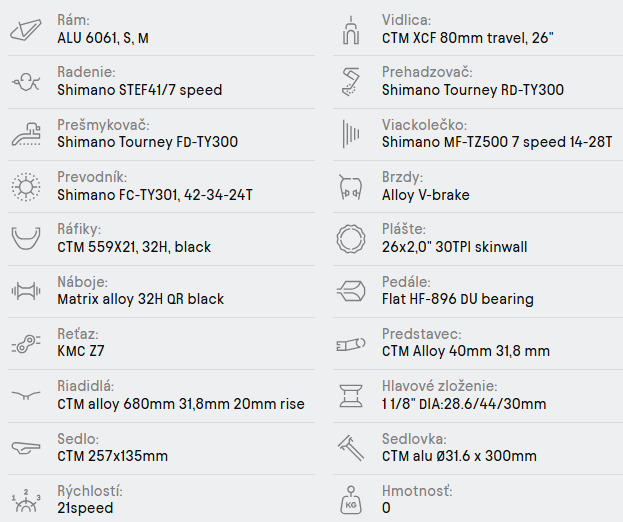Image resolution: width=623 pixels, height=522 pixels.
Task: Click the stem icon next to Predstavec
Action: click(x=349, y=343)
